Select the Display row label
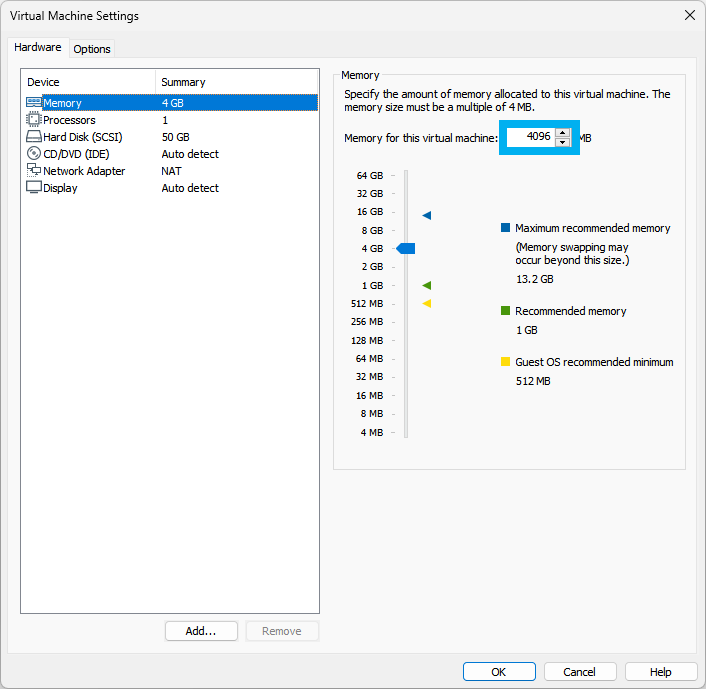 pyautogui.click(x=60, y=188)
